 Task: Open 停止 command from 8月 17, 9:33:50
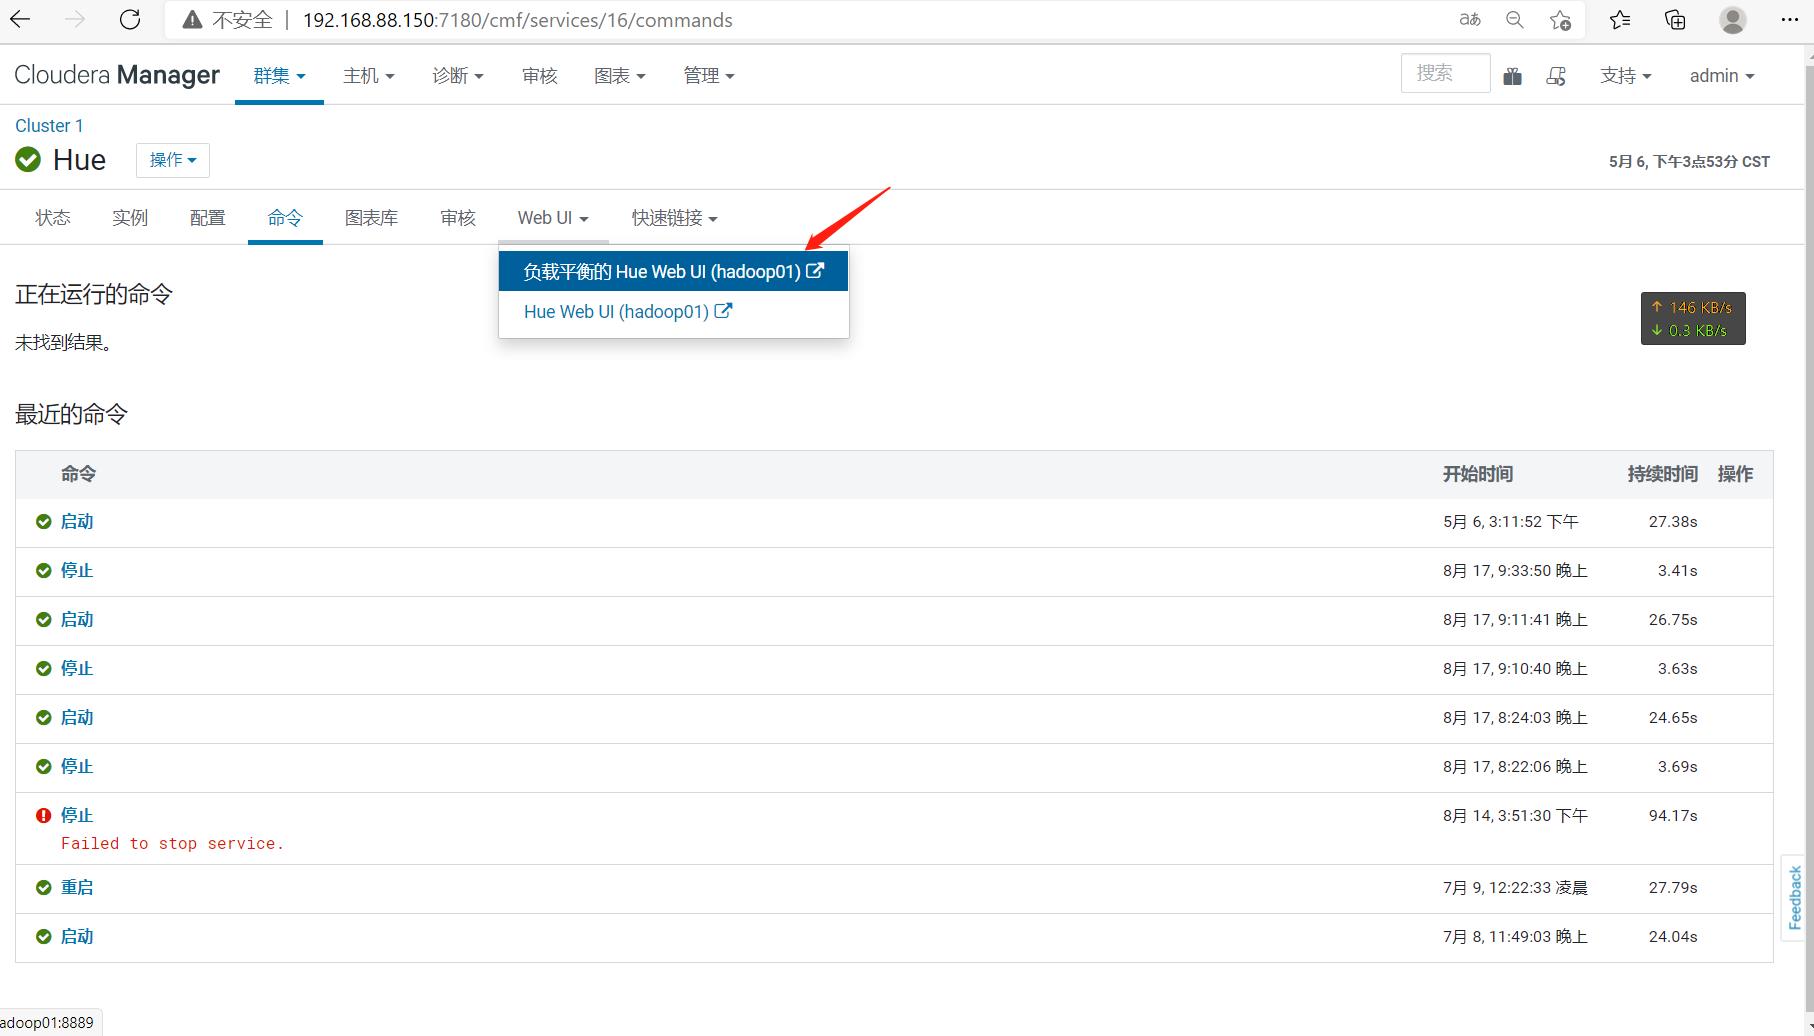click(x=77, y=570)
